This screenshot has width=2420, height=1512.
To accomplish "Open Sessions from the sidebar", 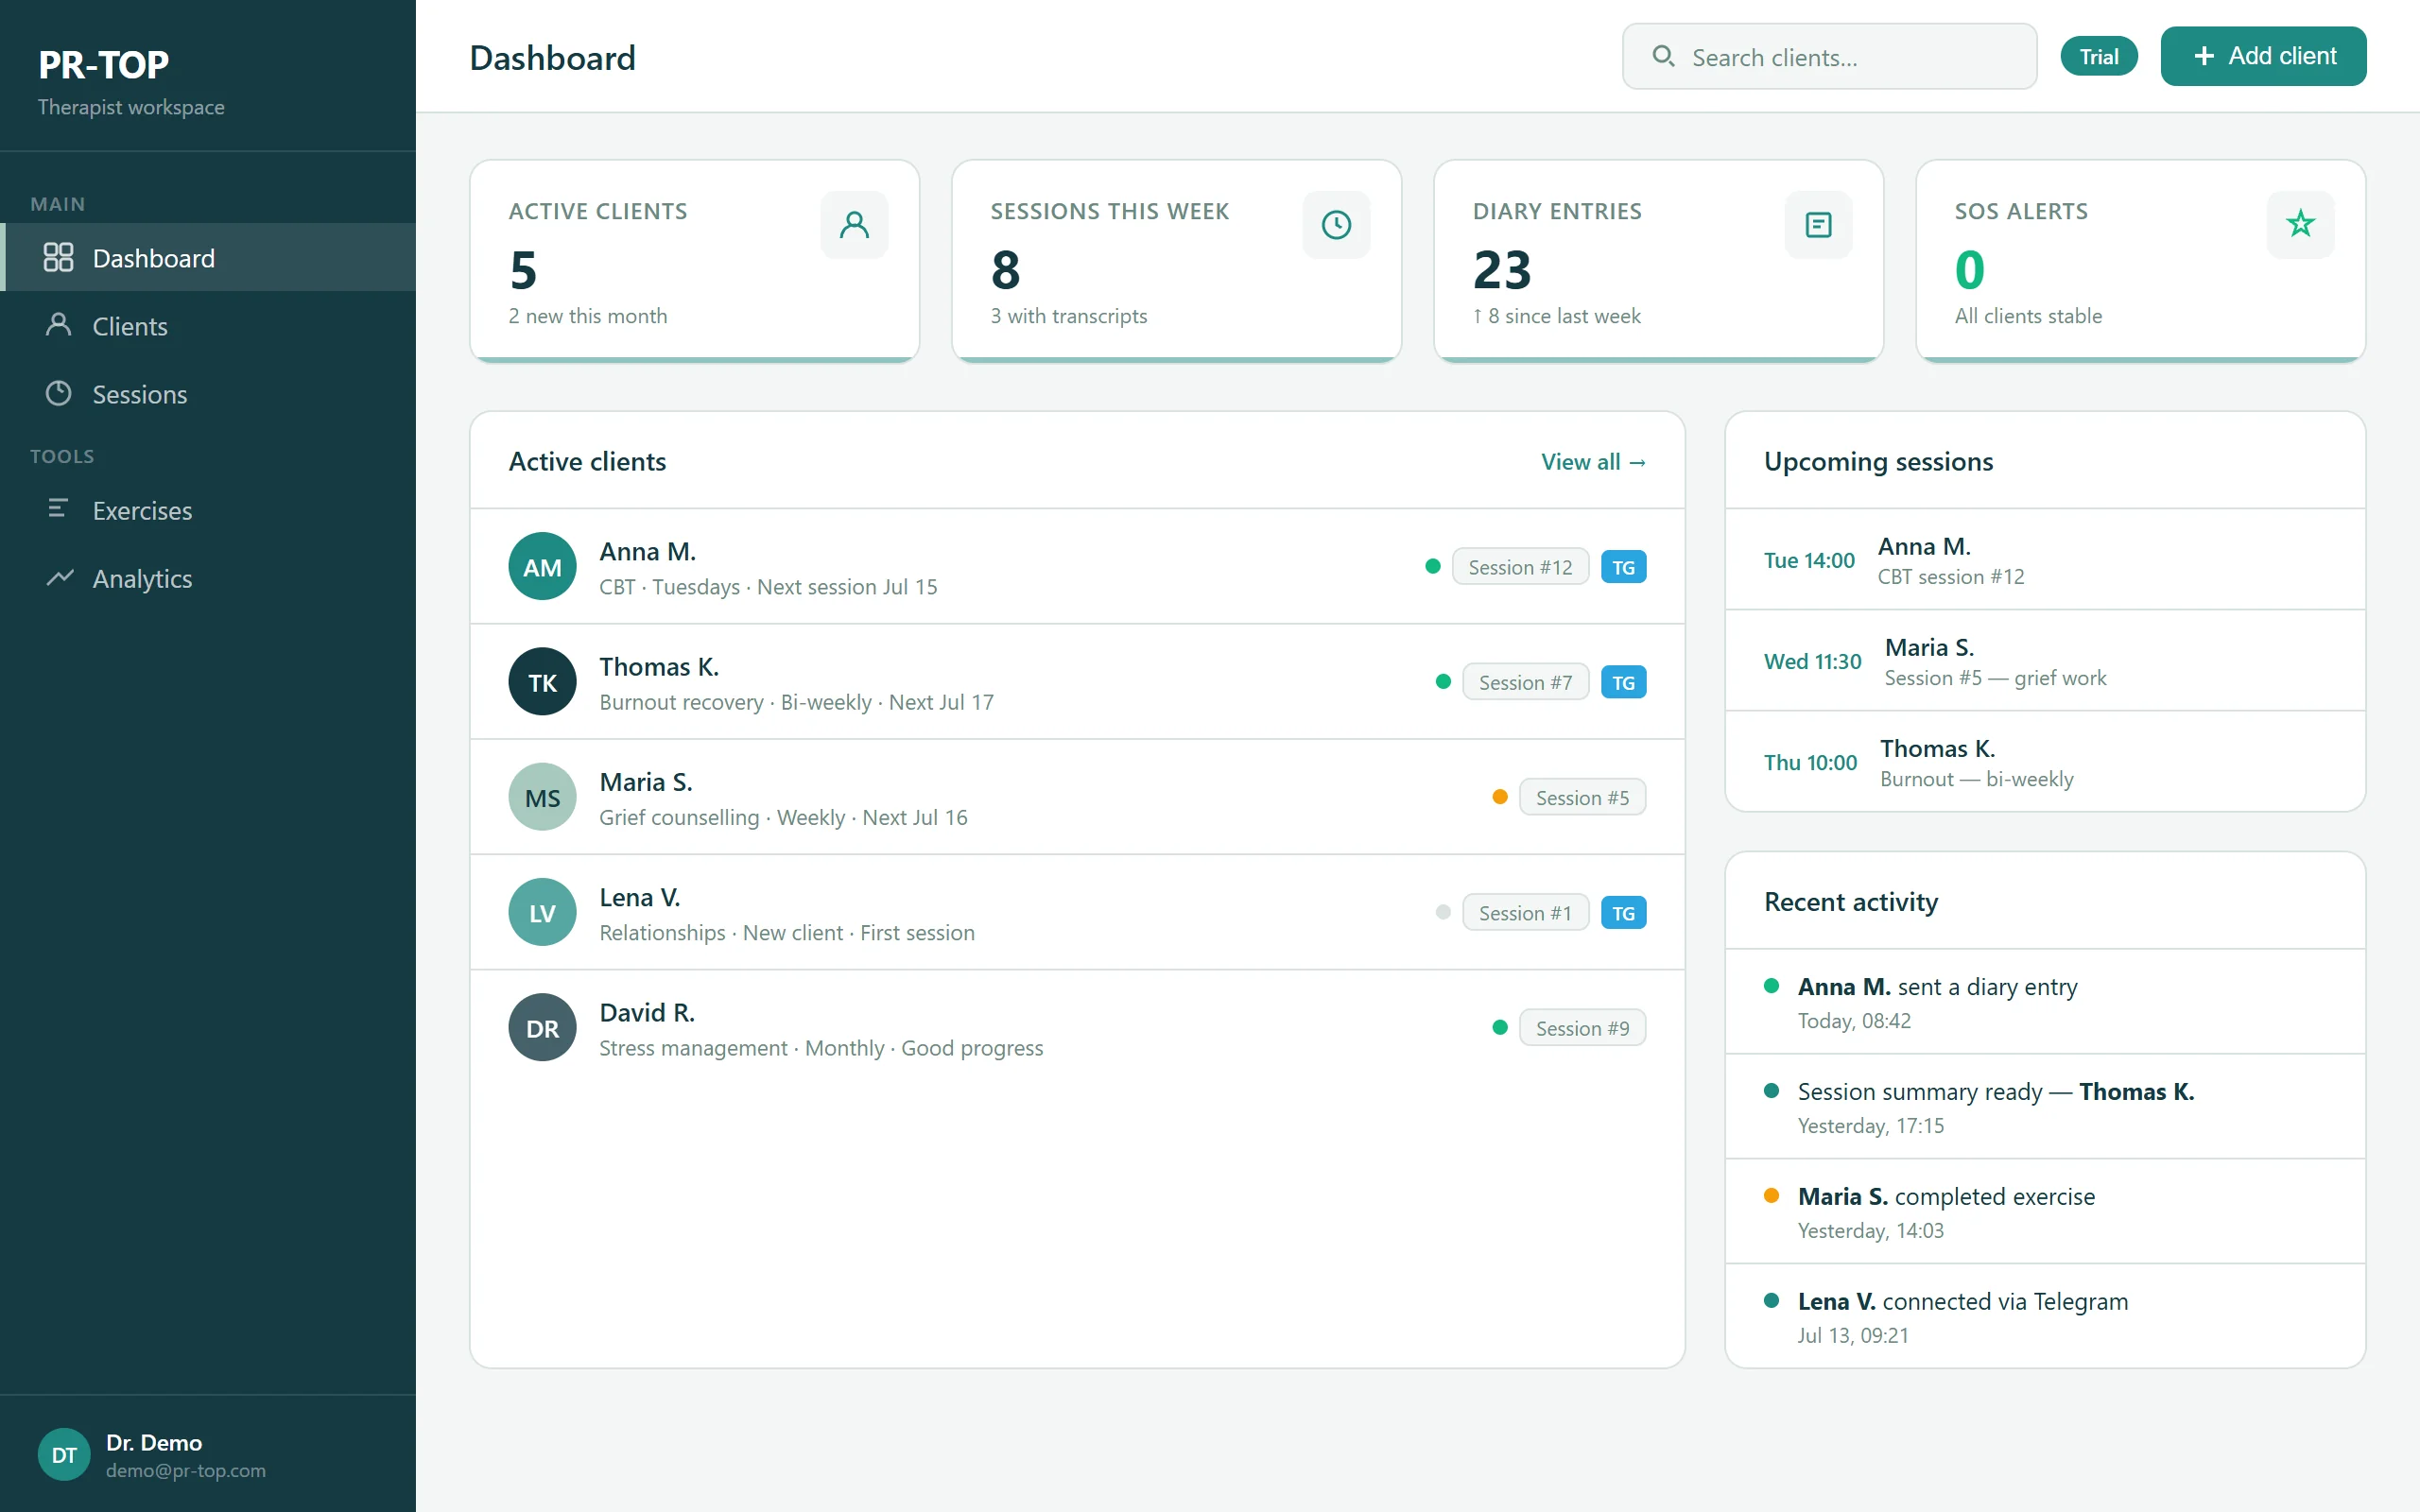I will click(x=208, y=394).
